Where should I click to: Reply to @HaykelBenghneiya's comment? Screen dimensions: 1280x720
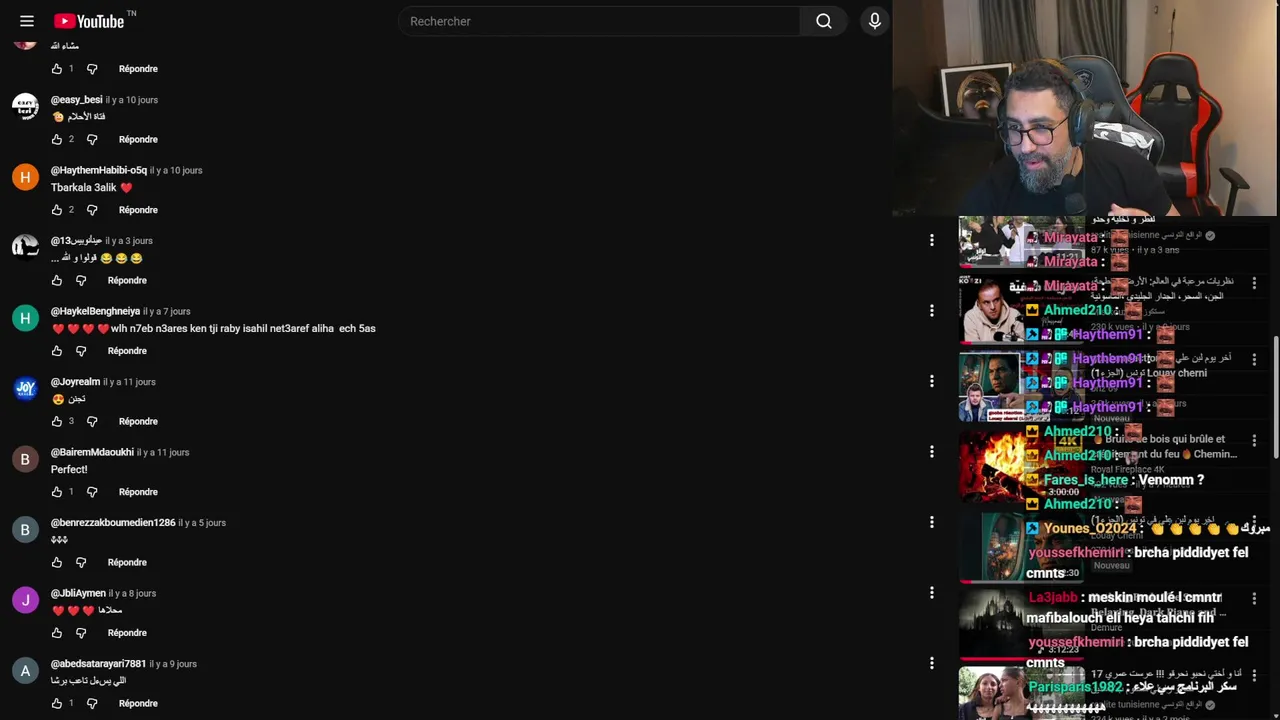(x=127, y=351)
